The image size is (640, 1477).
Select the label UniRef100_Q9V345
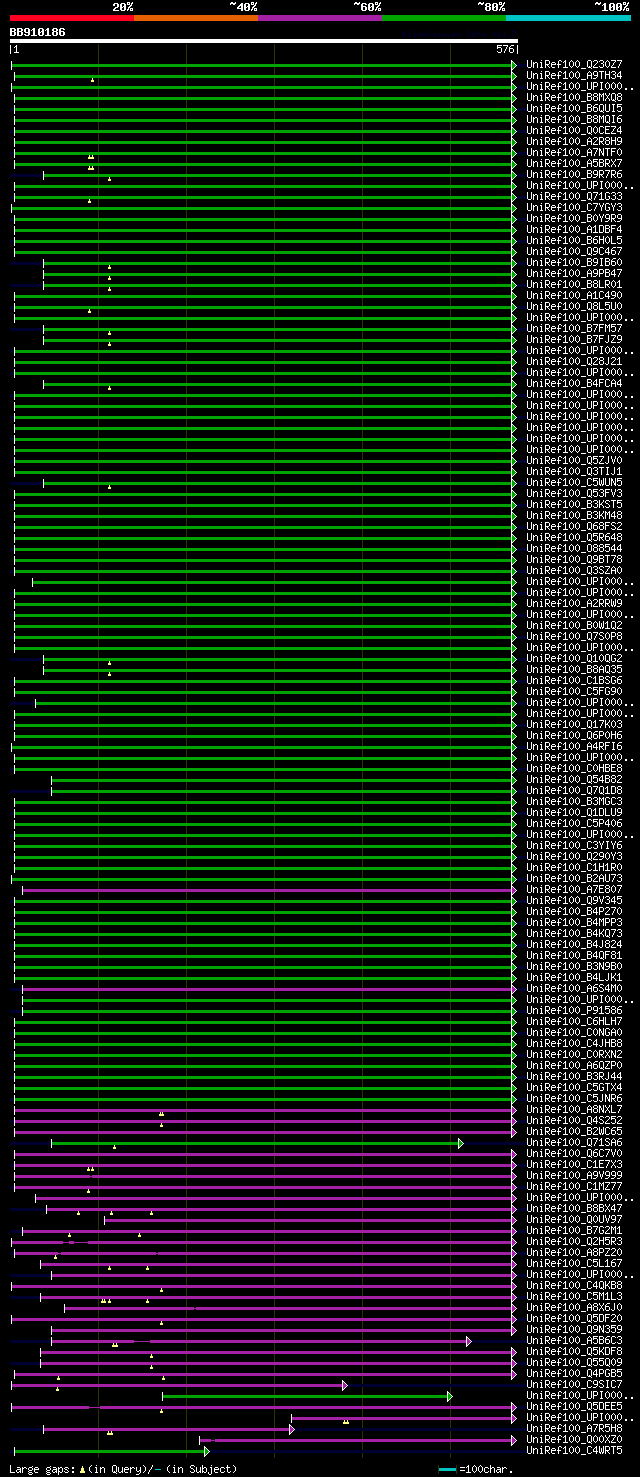point(574,900)
